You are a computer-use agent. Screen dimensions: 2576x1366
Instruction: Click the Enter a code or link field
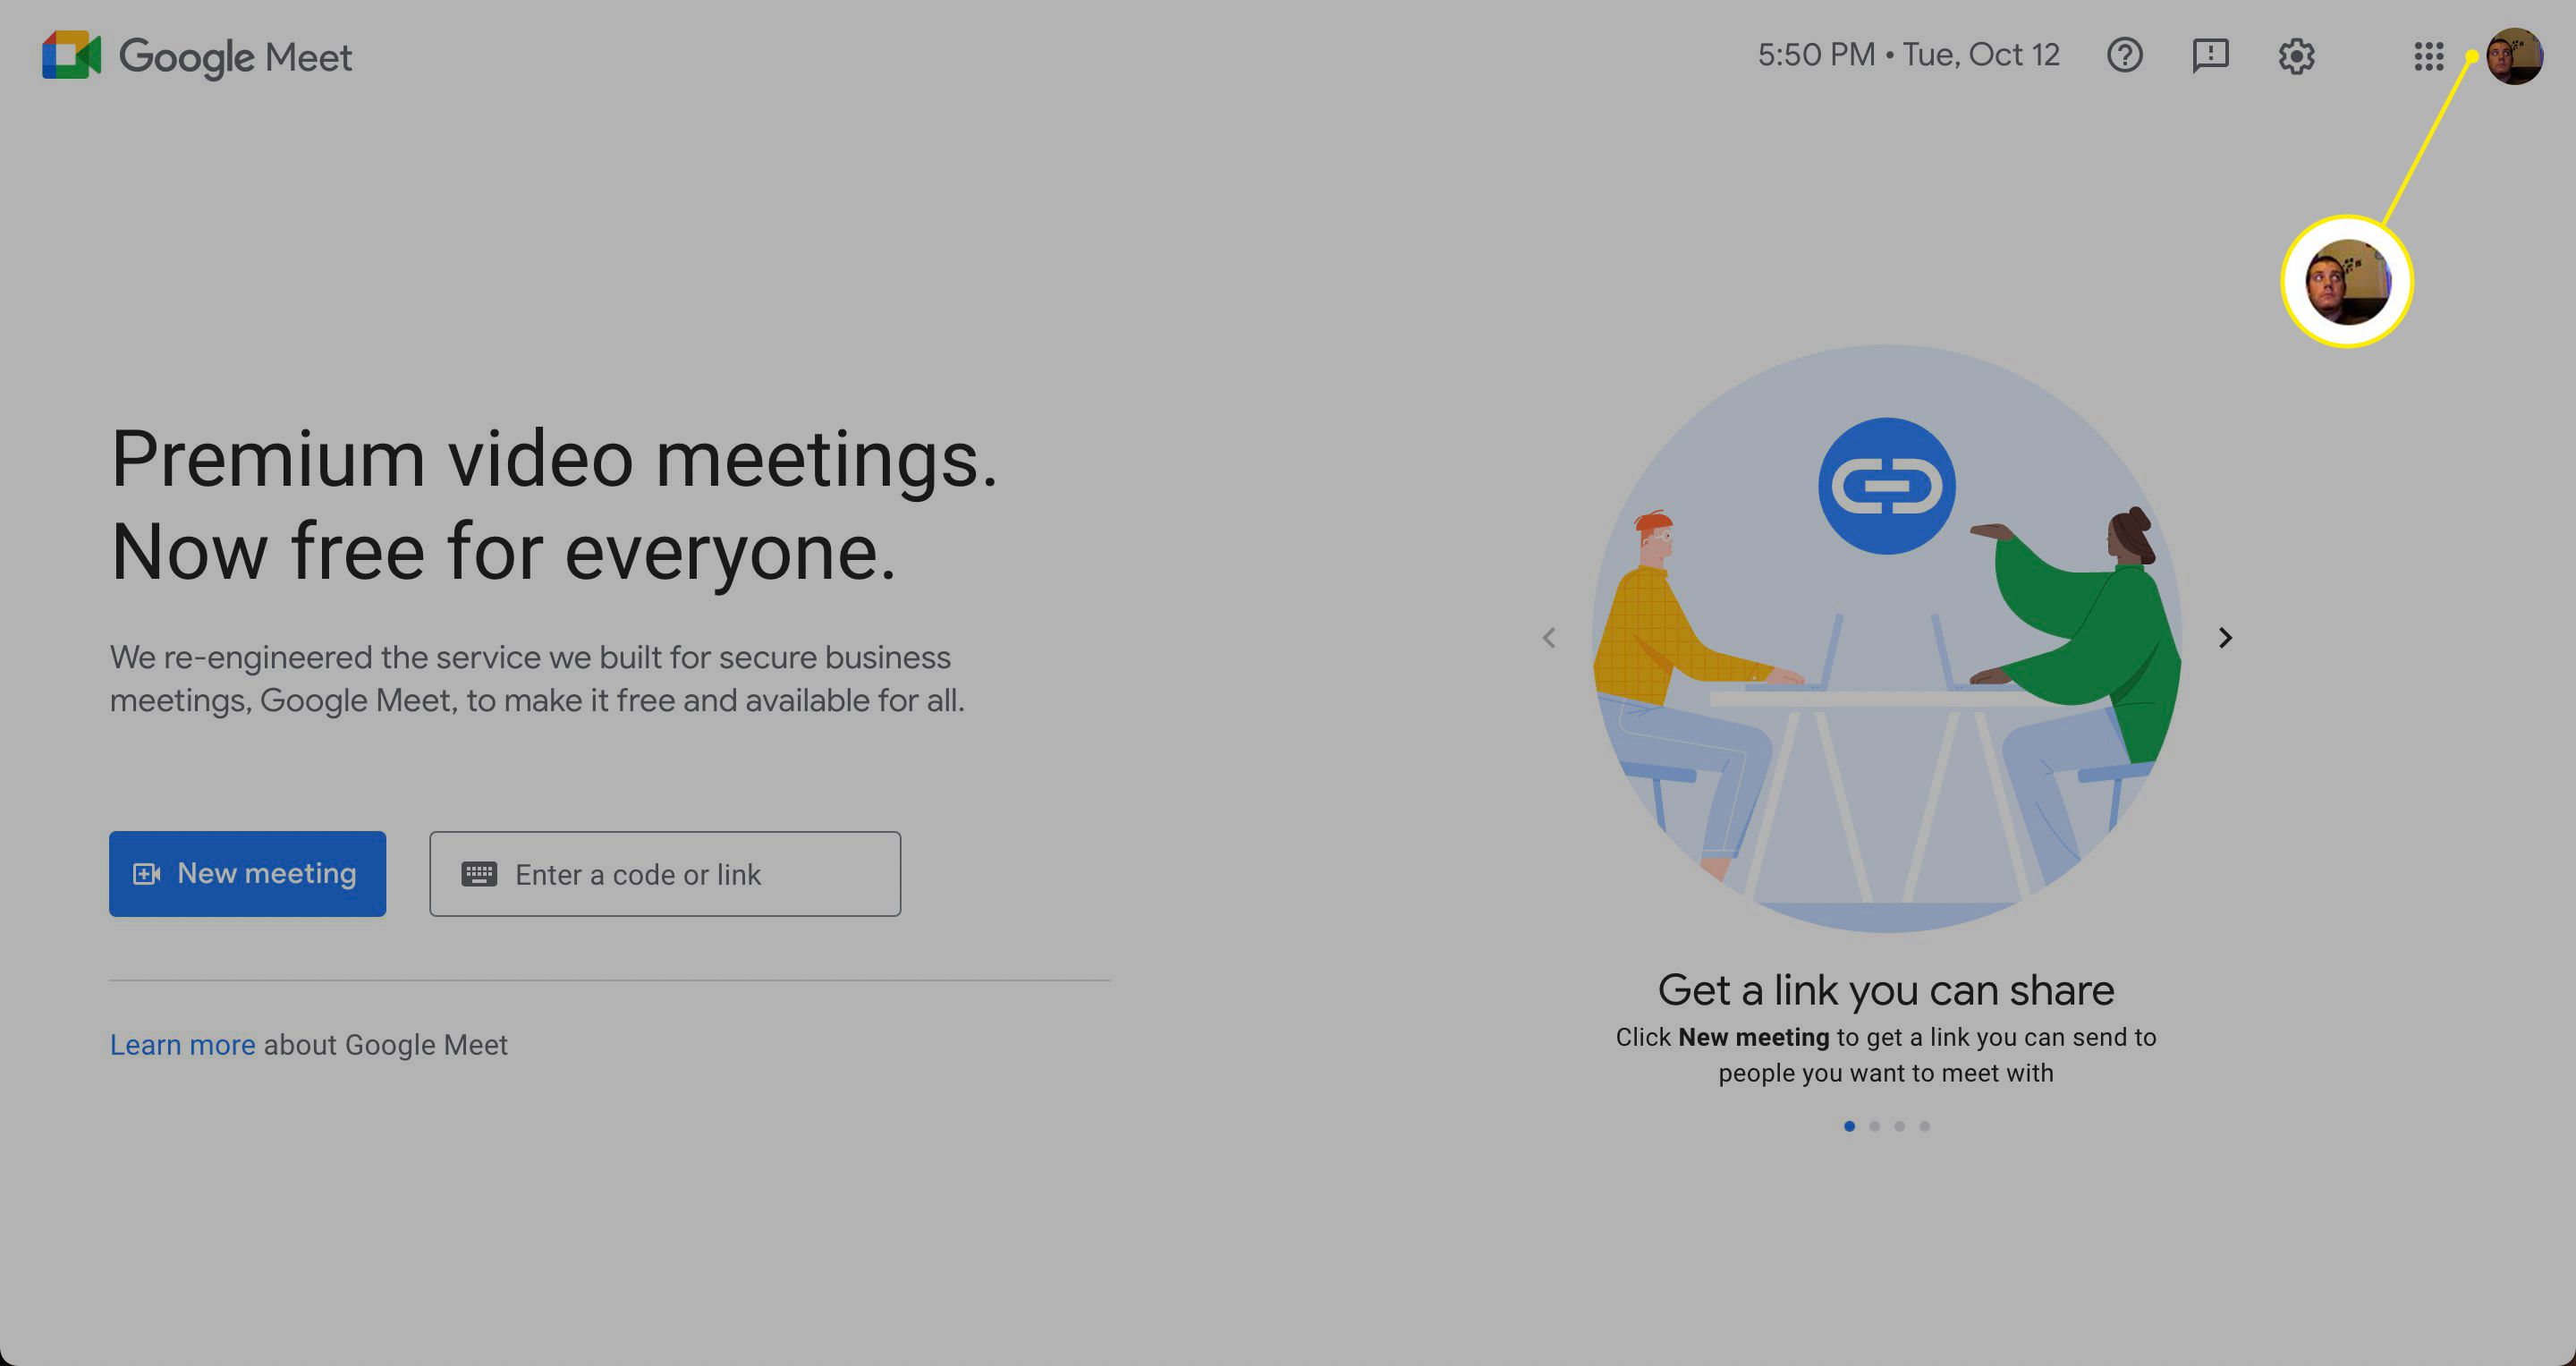click(x=665, y=874)
